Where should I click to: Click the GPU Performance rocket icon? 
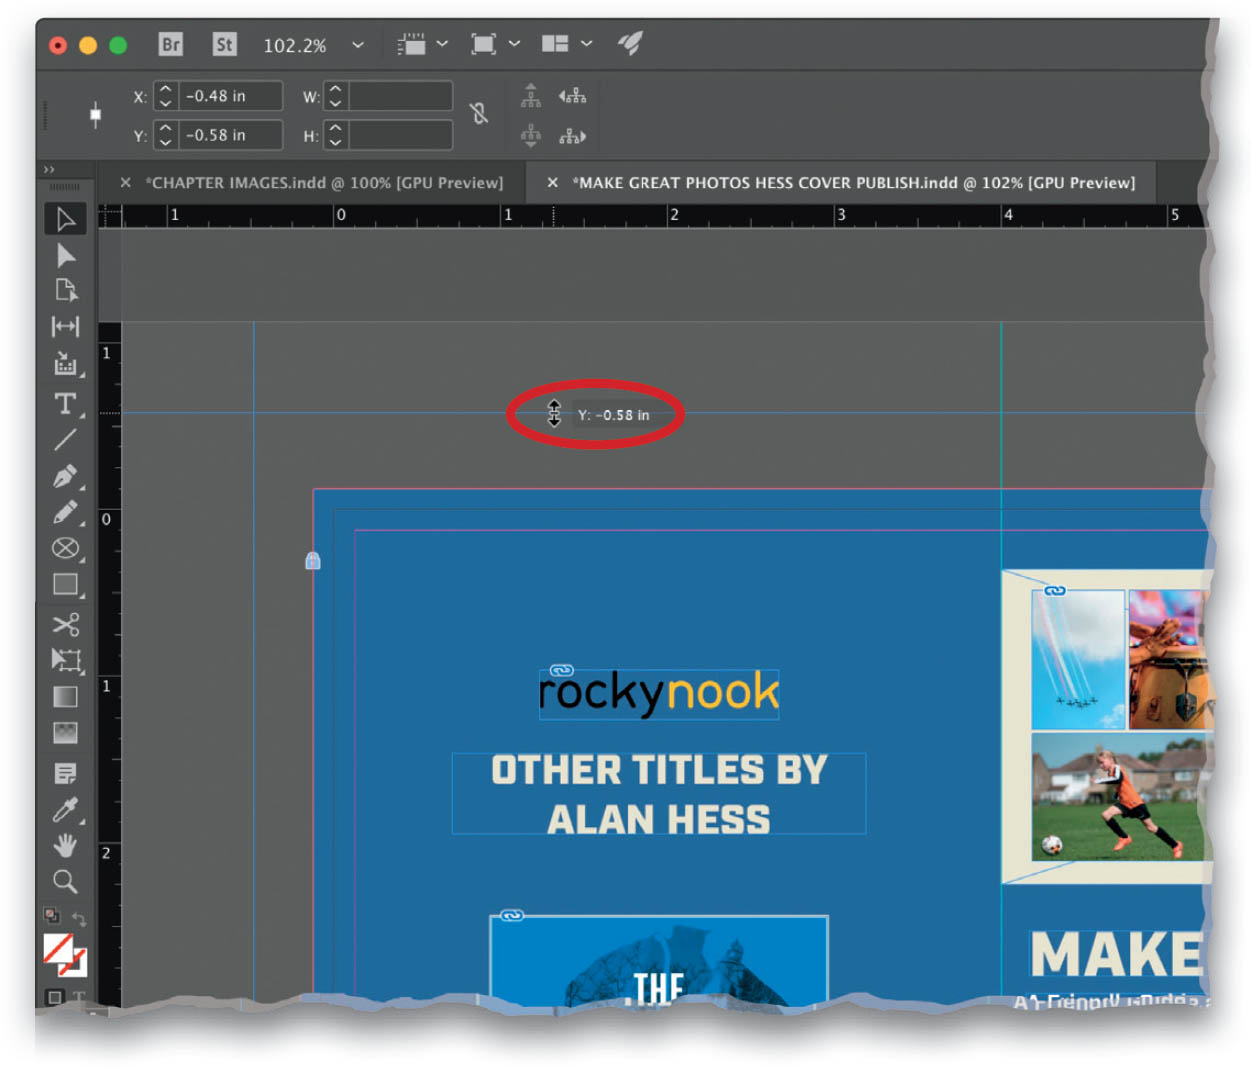[630, 43]
